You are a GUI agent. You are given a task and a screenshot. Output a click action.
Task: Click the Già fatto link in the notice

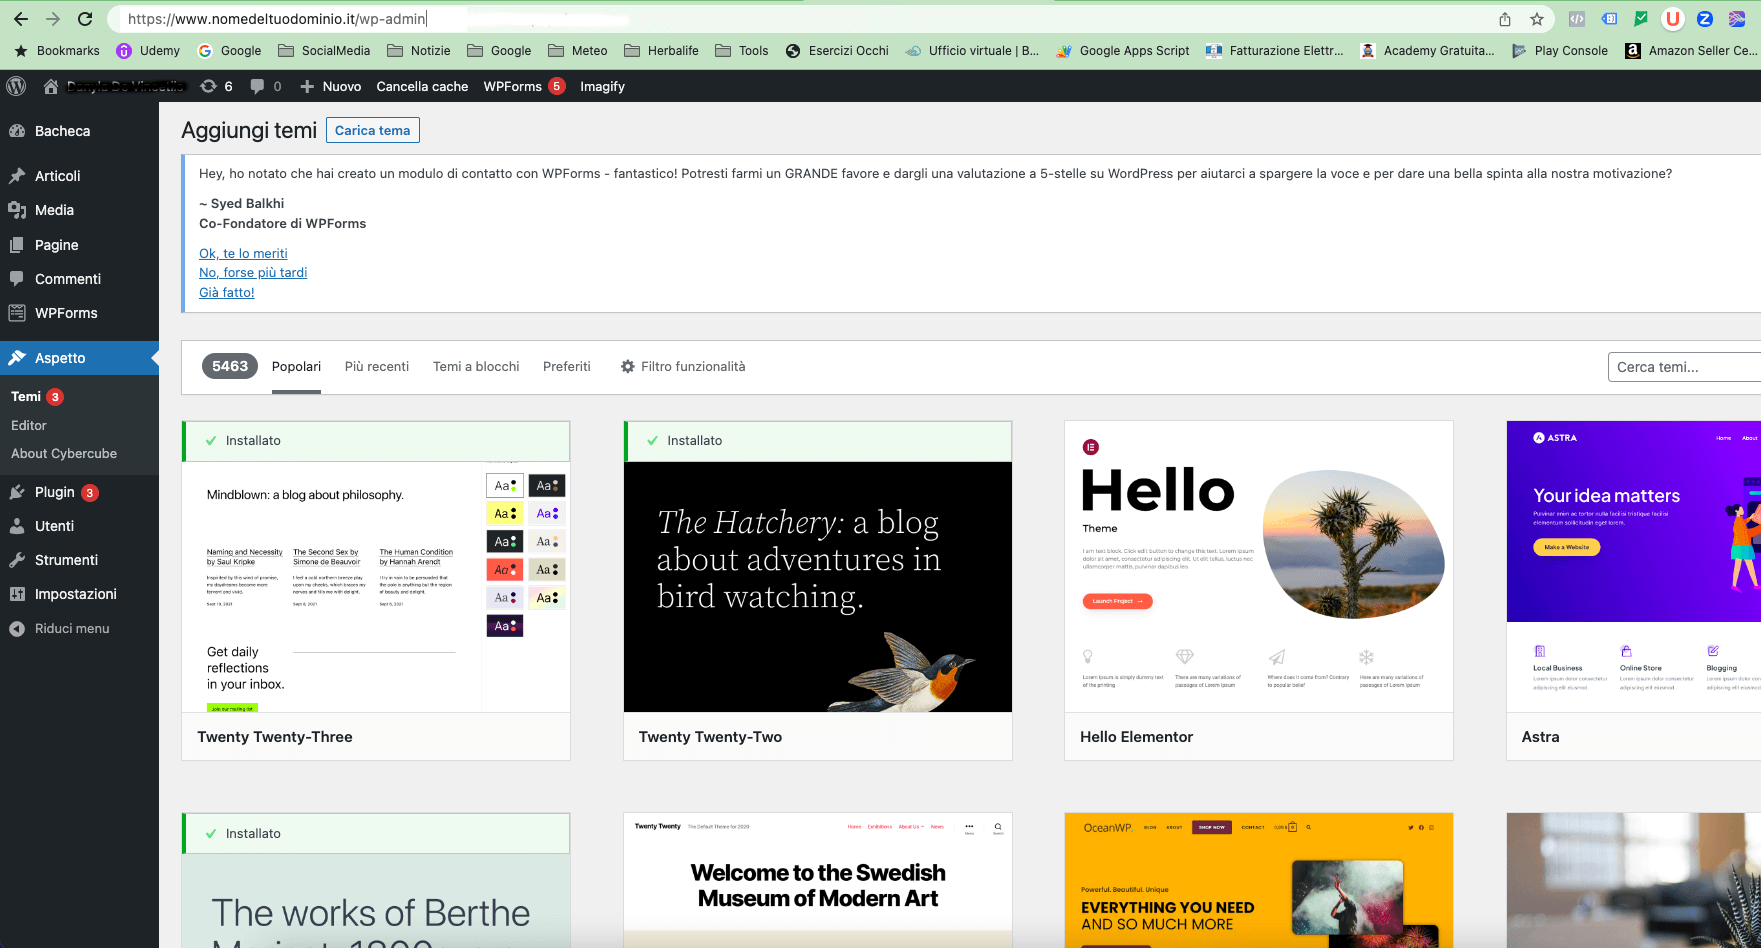226,292
